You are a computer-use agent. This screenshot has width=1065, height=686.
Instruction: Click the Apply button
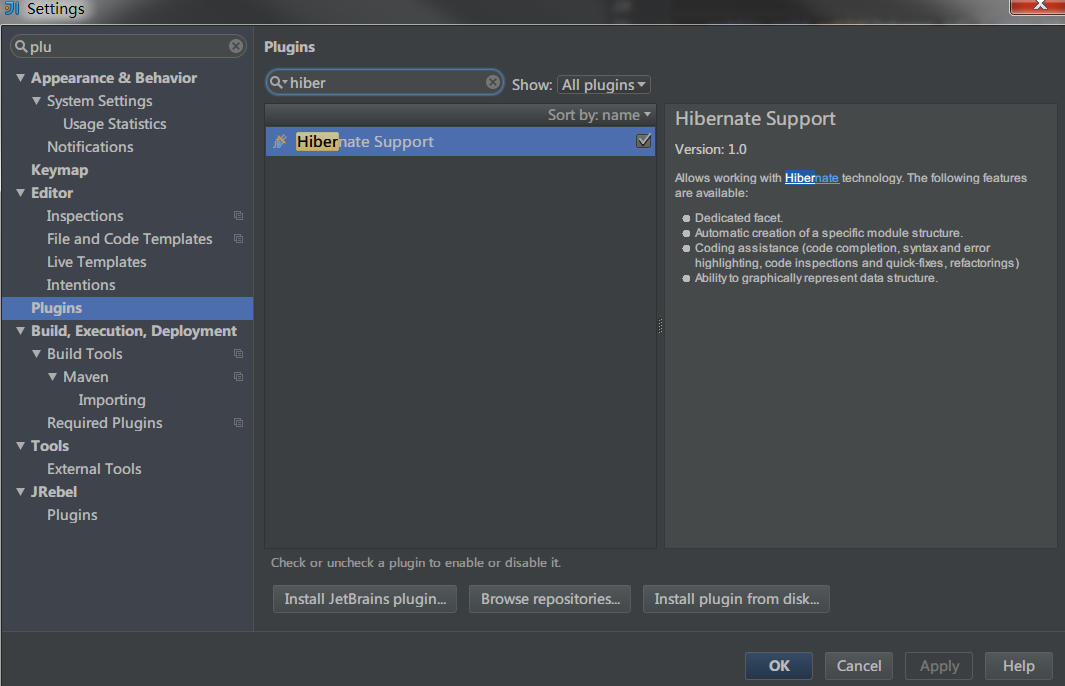(x=939, y=666)
